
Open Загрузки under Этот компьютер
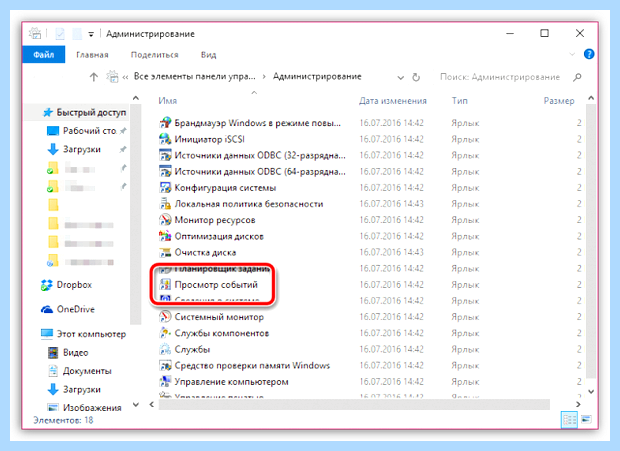(74, 390)
